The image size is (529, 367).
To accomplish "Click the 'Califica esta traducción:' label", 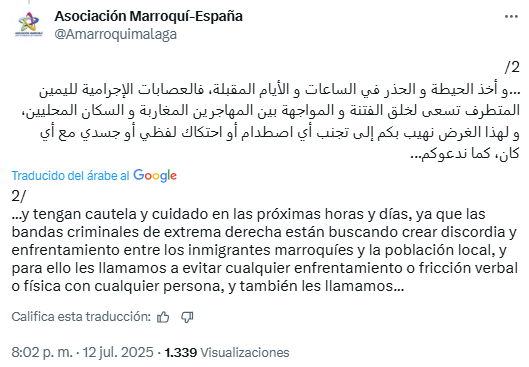I will pyautogui.click(x=81, y=317).
